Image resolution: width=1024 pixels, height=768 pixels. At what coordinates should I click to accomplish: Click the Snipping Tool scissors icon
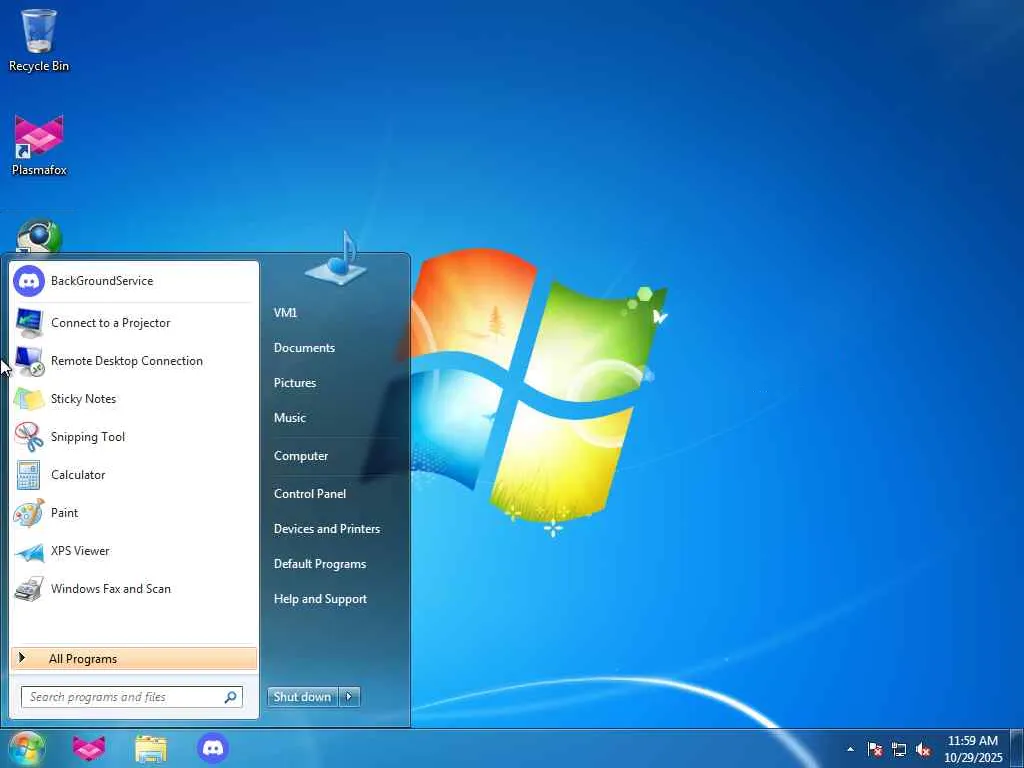(x=29, y=436)
